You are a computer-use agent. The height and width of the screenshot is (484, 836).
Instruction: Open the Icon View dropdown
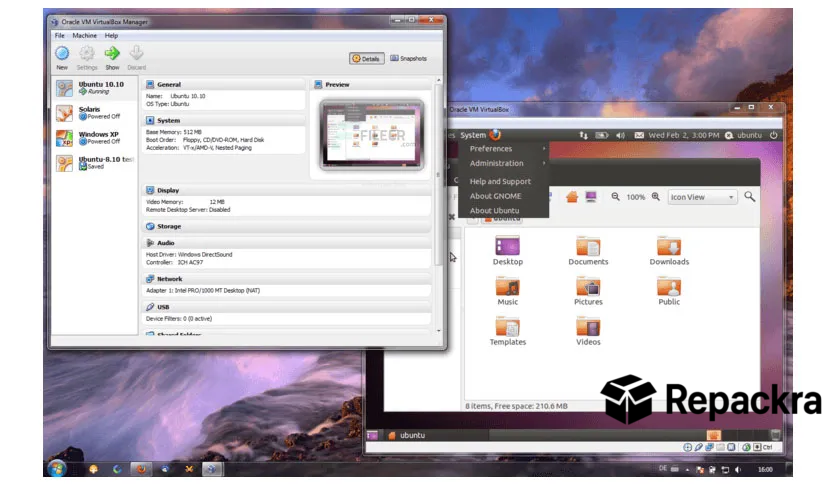702,197
